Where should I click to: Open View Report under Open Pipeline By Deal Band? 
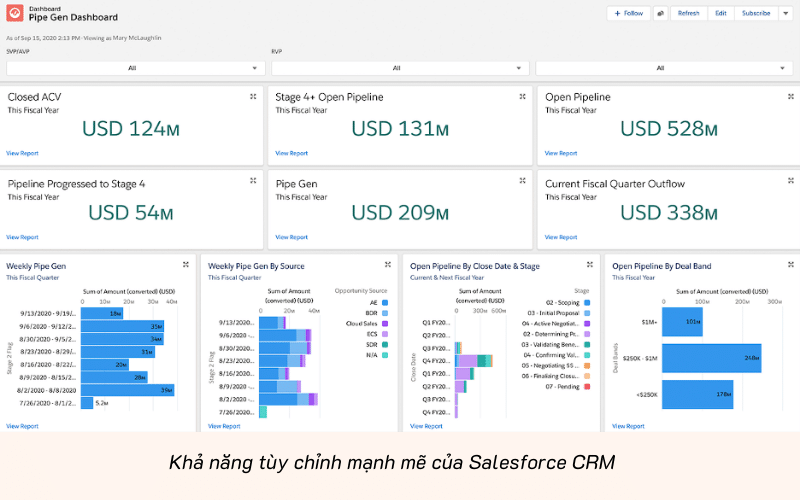tap(628, 426)
